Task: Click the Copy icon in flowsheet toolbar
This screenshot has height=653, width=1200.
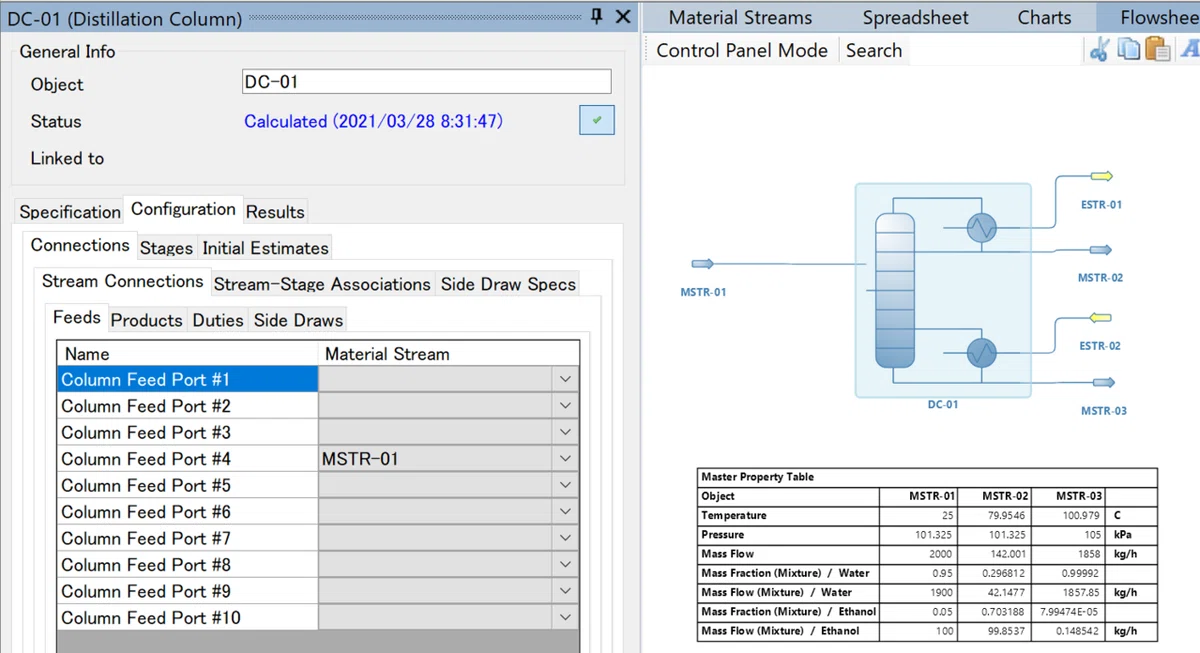Action: [x=1130, y=50]
